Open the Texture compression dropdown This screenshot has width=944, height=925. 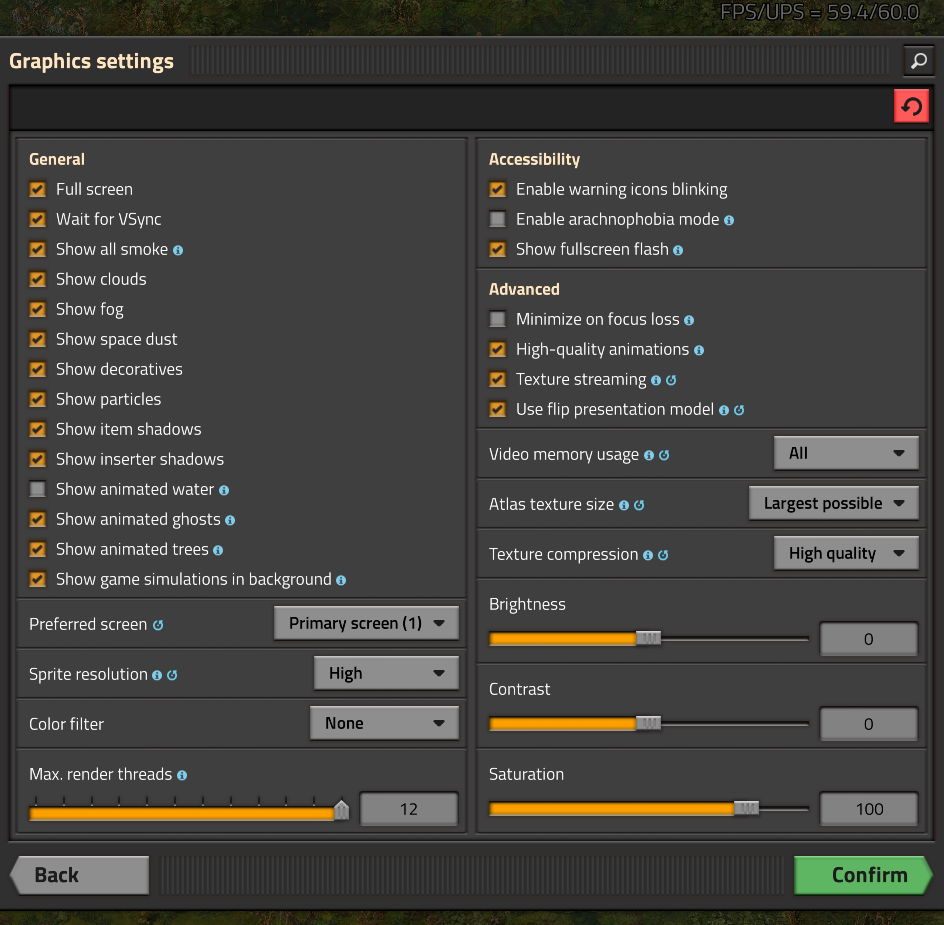click(x=846, y=553)
